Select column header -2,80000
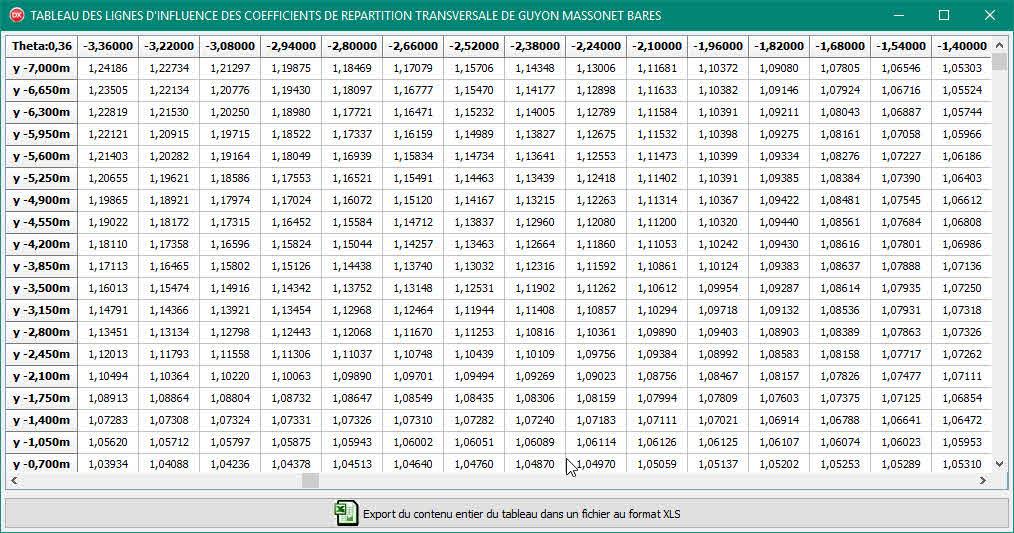Image resolution: width=1014 pixels, height=533 pixels. point(352,46)
